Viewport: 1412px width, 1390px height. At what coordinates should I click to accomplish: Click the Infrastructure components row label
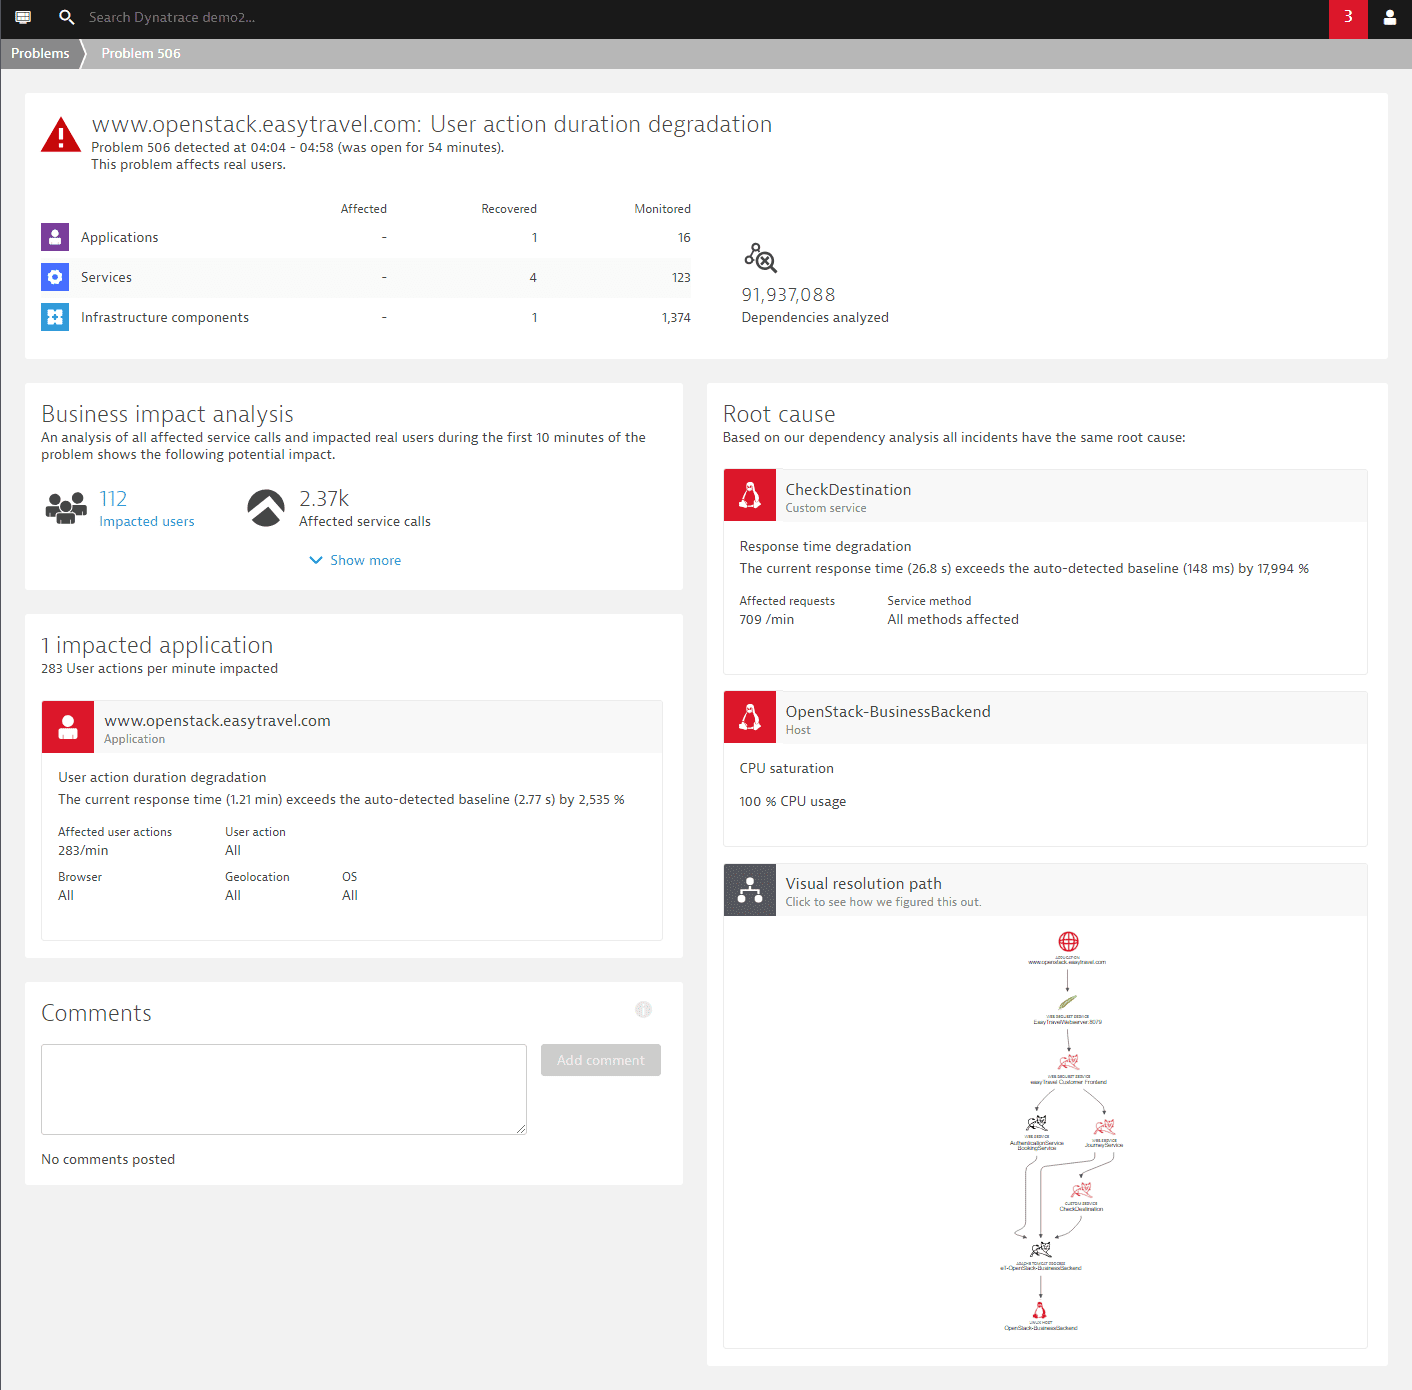click(165, 317)
